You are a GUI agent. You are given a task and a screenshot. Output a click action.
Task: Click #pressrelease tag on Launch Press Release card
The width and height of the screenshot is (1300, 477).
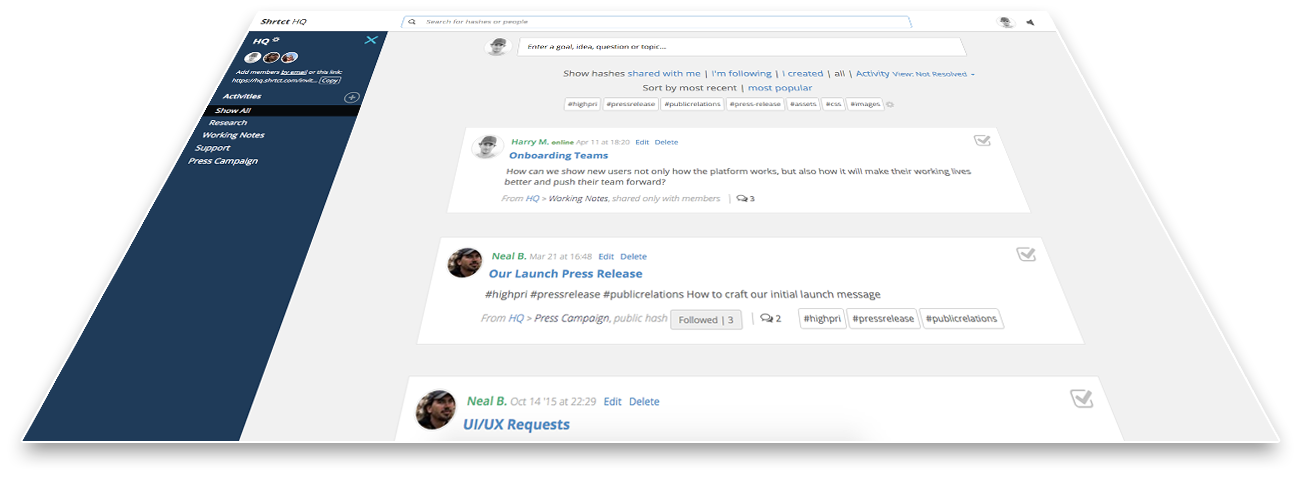[883, 319]
